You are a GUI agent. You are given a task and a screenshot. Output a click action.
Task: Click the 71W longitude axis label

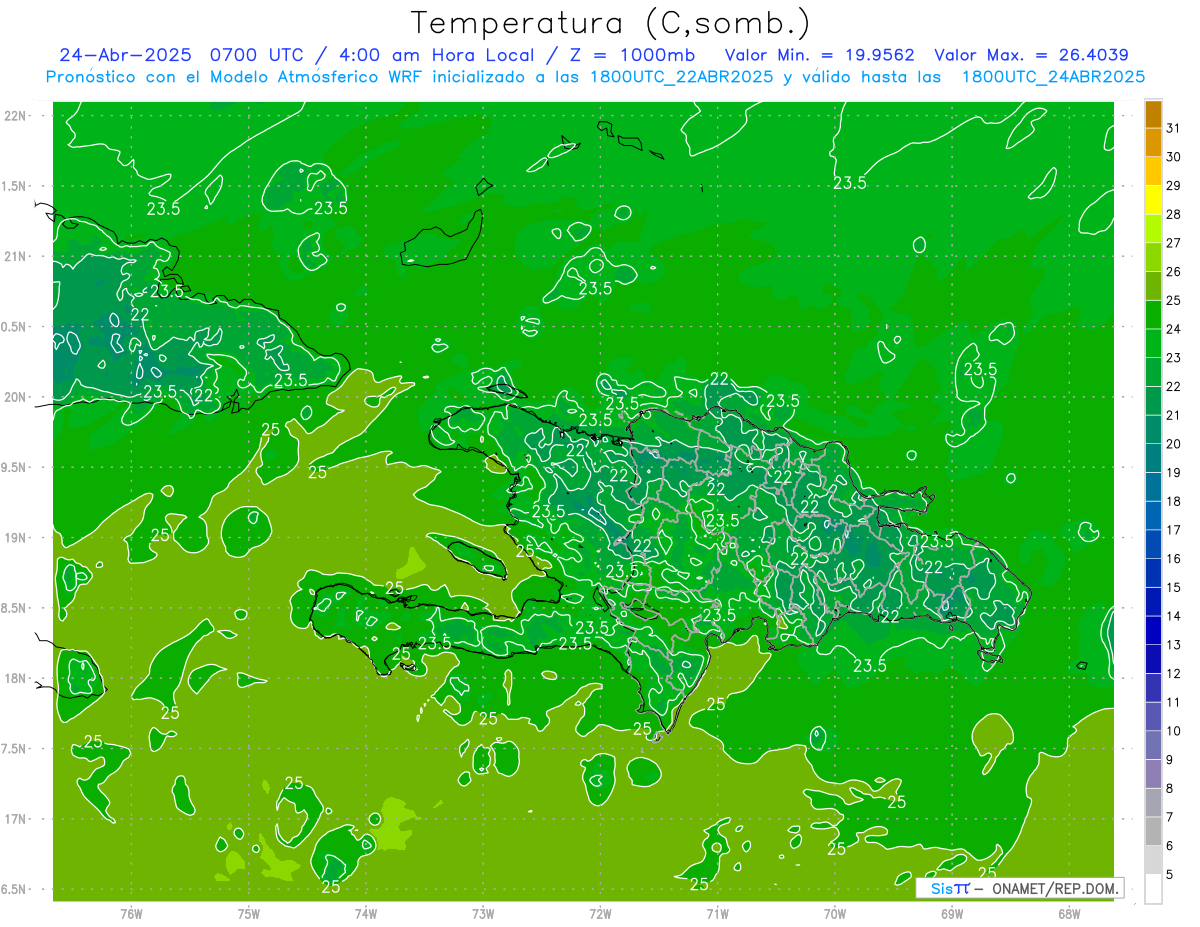click(x=717, y=913)
